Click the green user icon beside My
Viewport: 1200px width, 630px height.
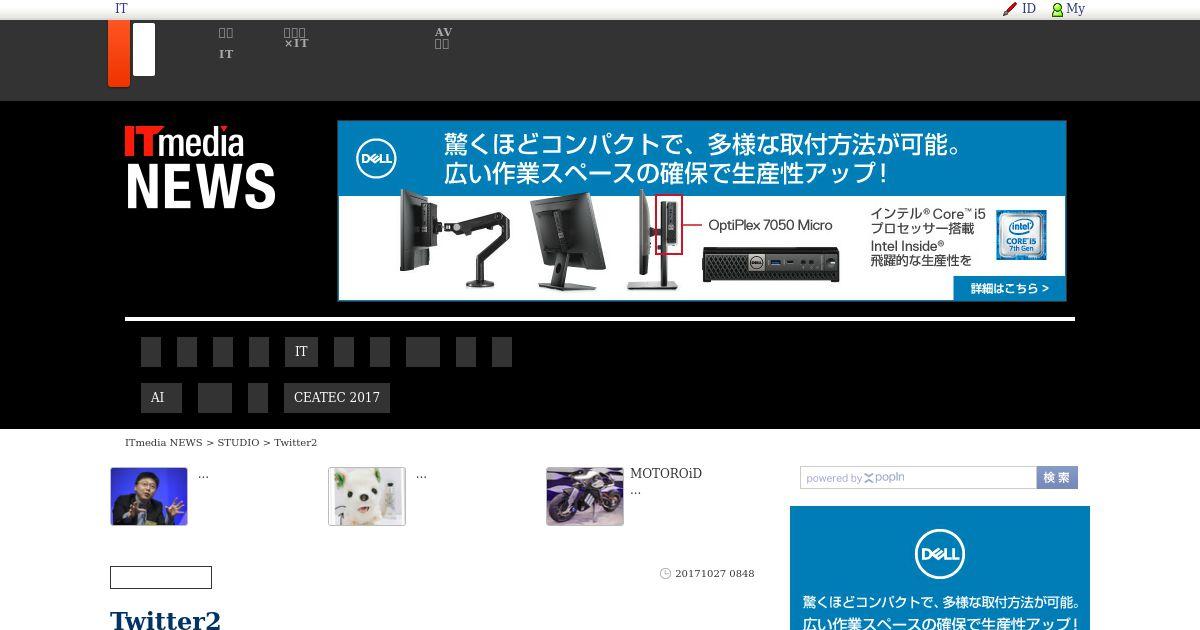pos(1057,9)
